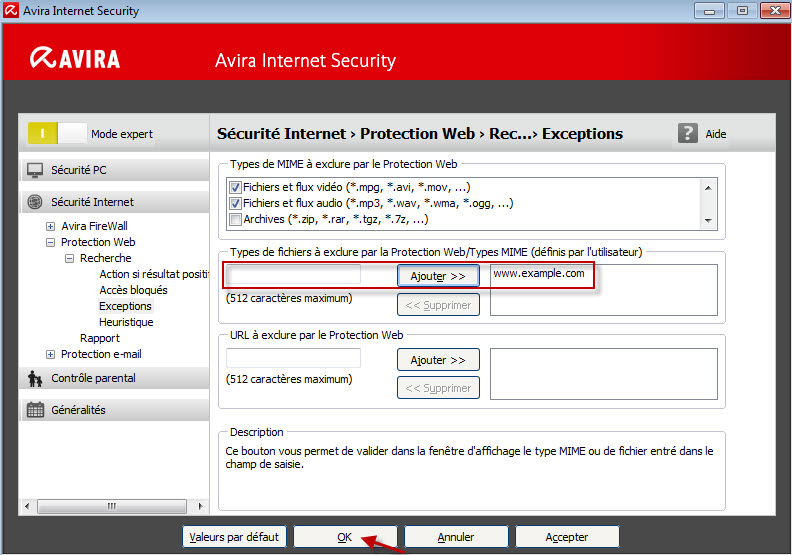Click the Annuler button
The height and width of the screenshot is (555, 792).
pos(456,537)
